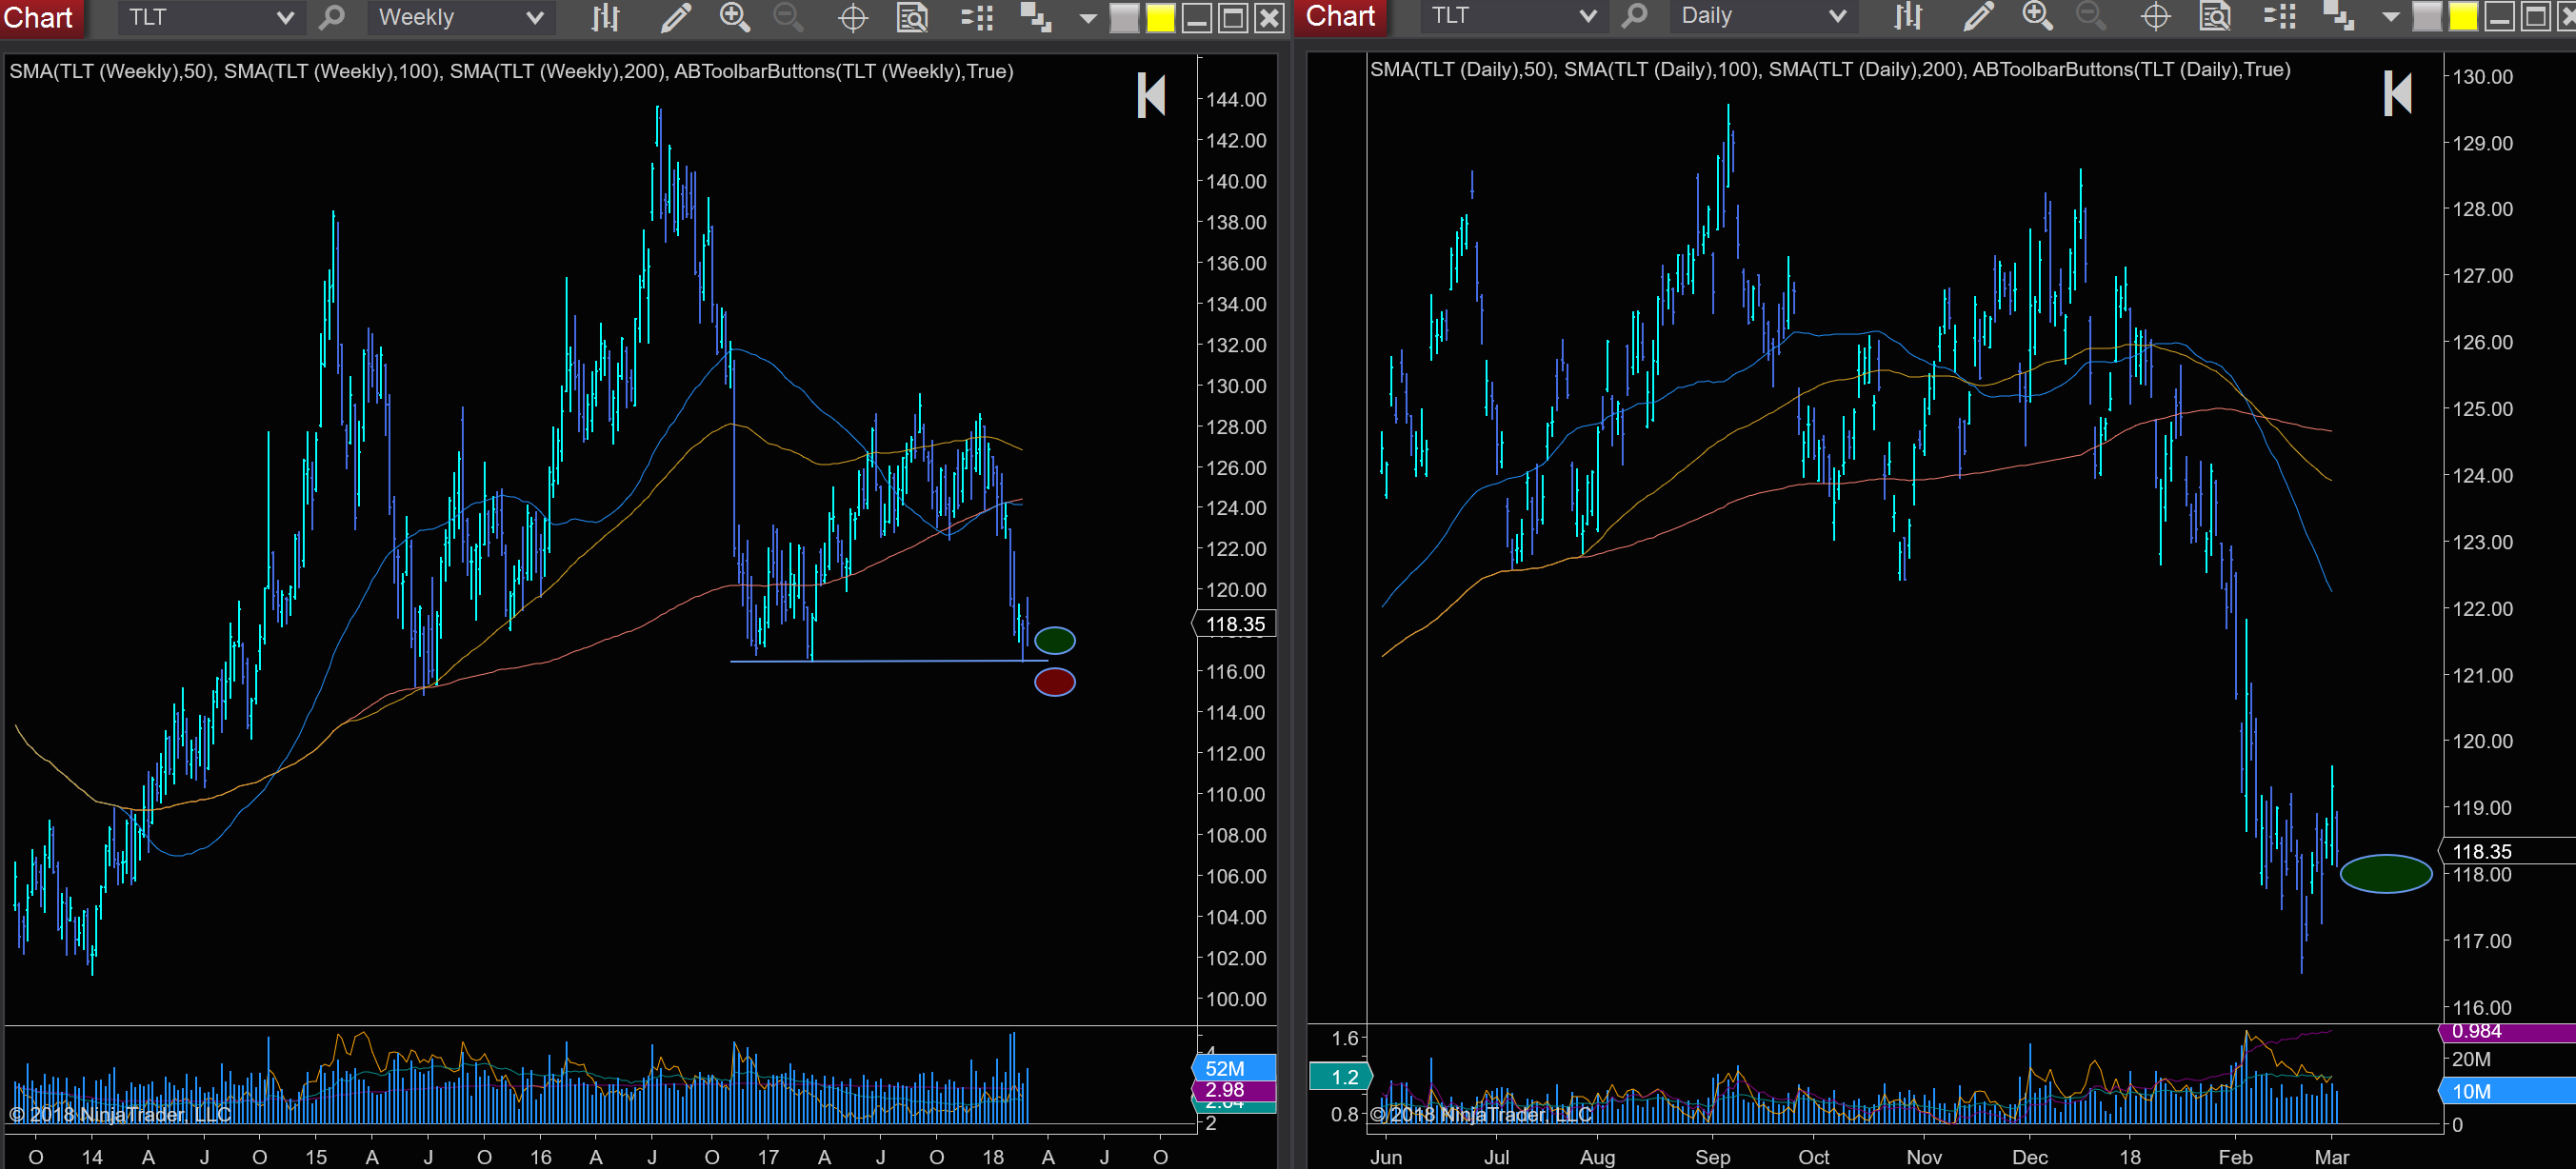Toggle the data box in Weekly chart
The width and height of the screenshot is (2576, 1169).
tap(912, 18)
